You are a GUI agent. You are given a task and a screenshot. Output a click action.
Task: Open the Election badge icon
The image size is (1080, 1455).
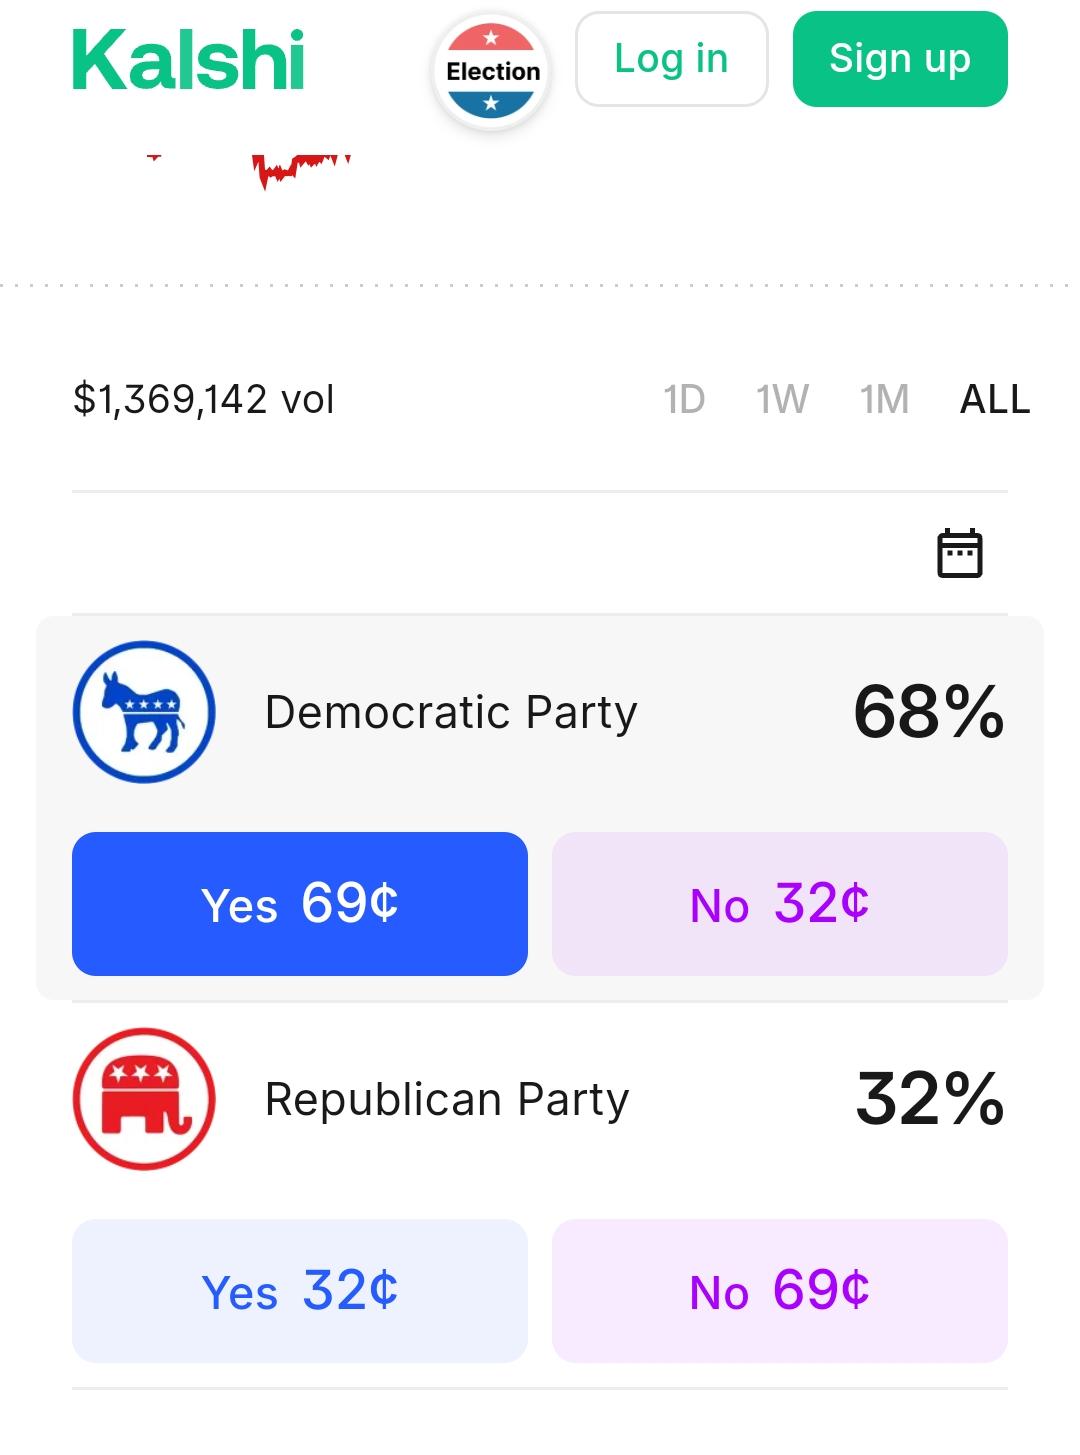pos(491,72)
